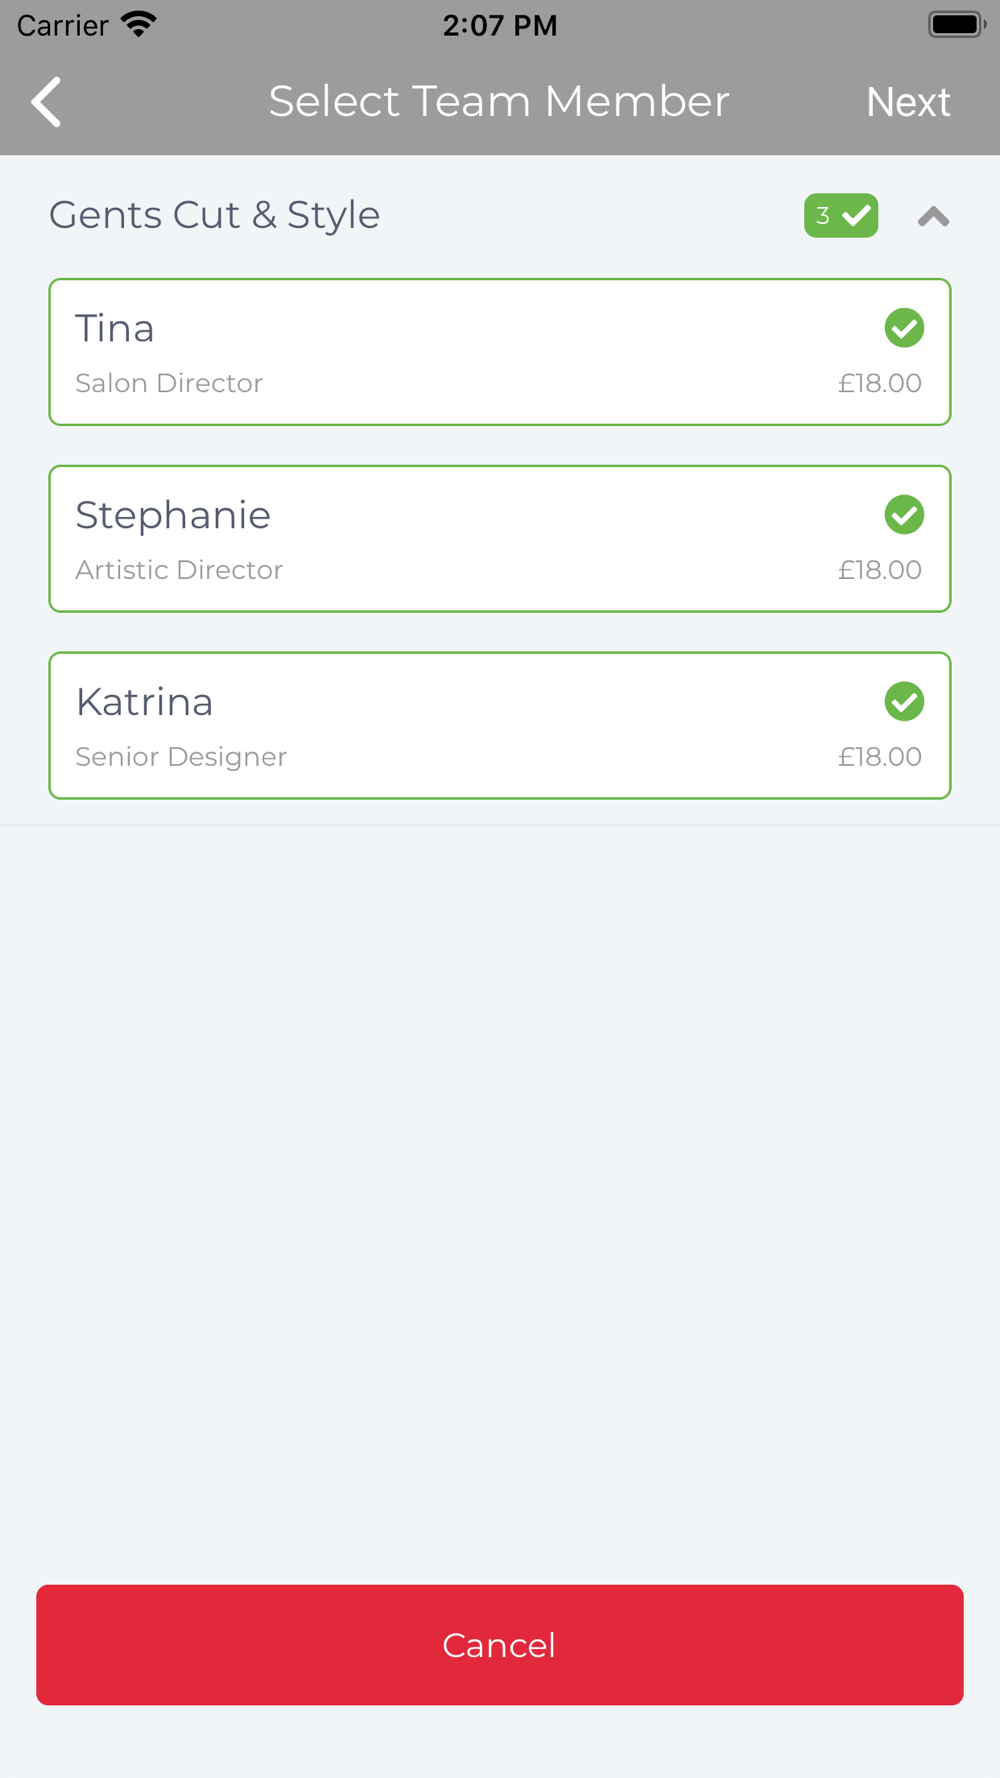Tap the red Cancel button

500,1645
